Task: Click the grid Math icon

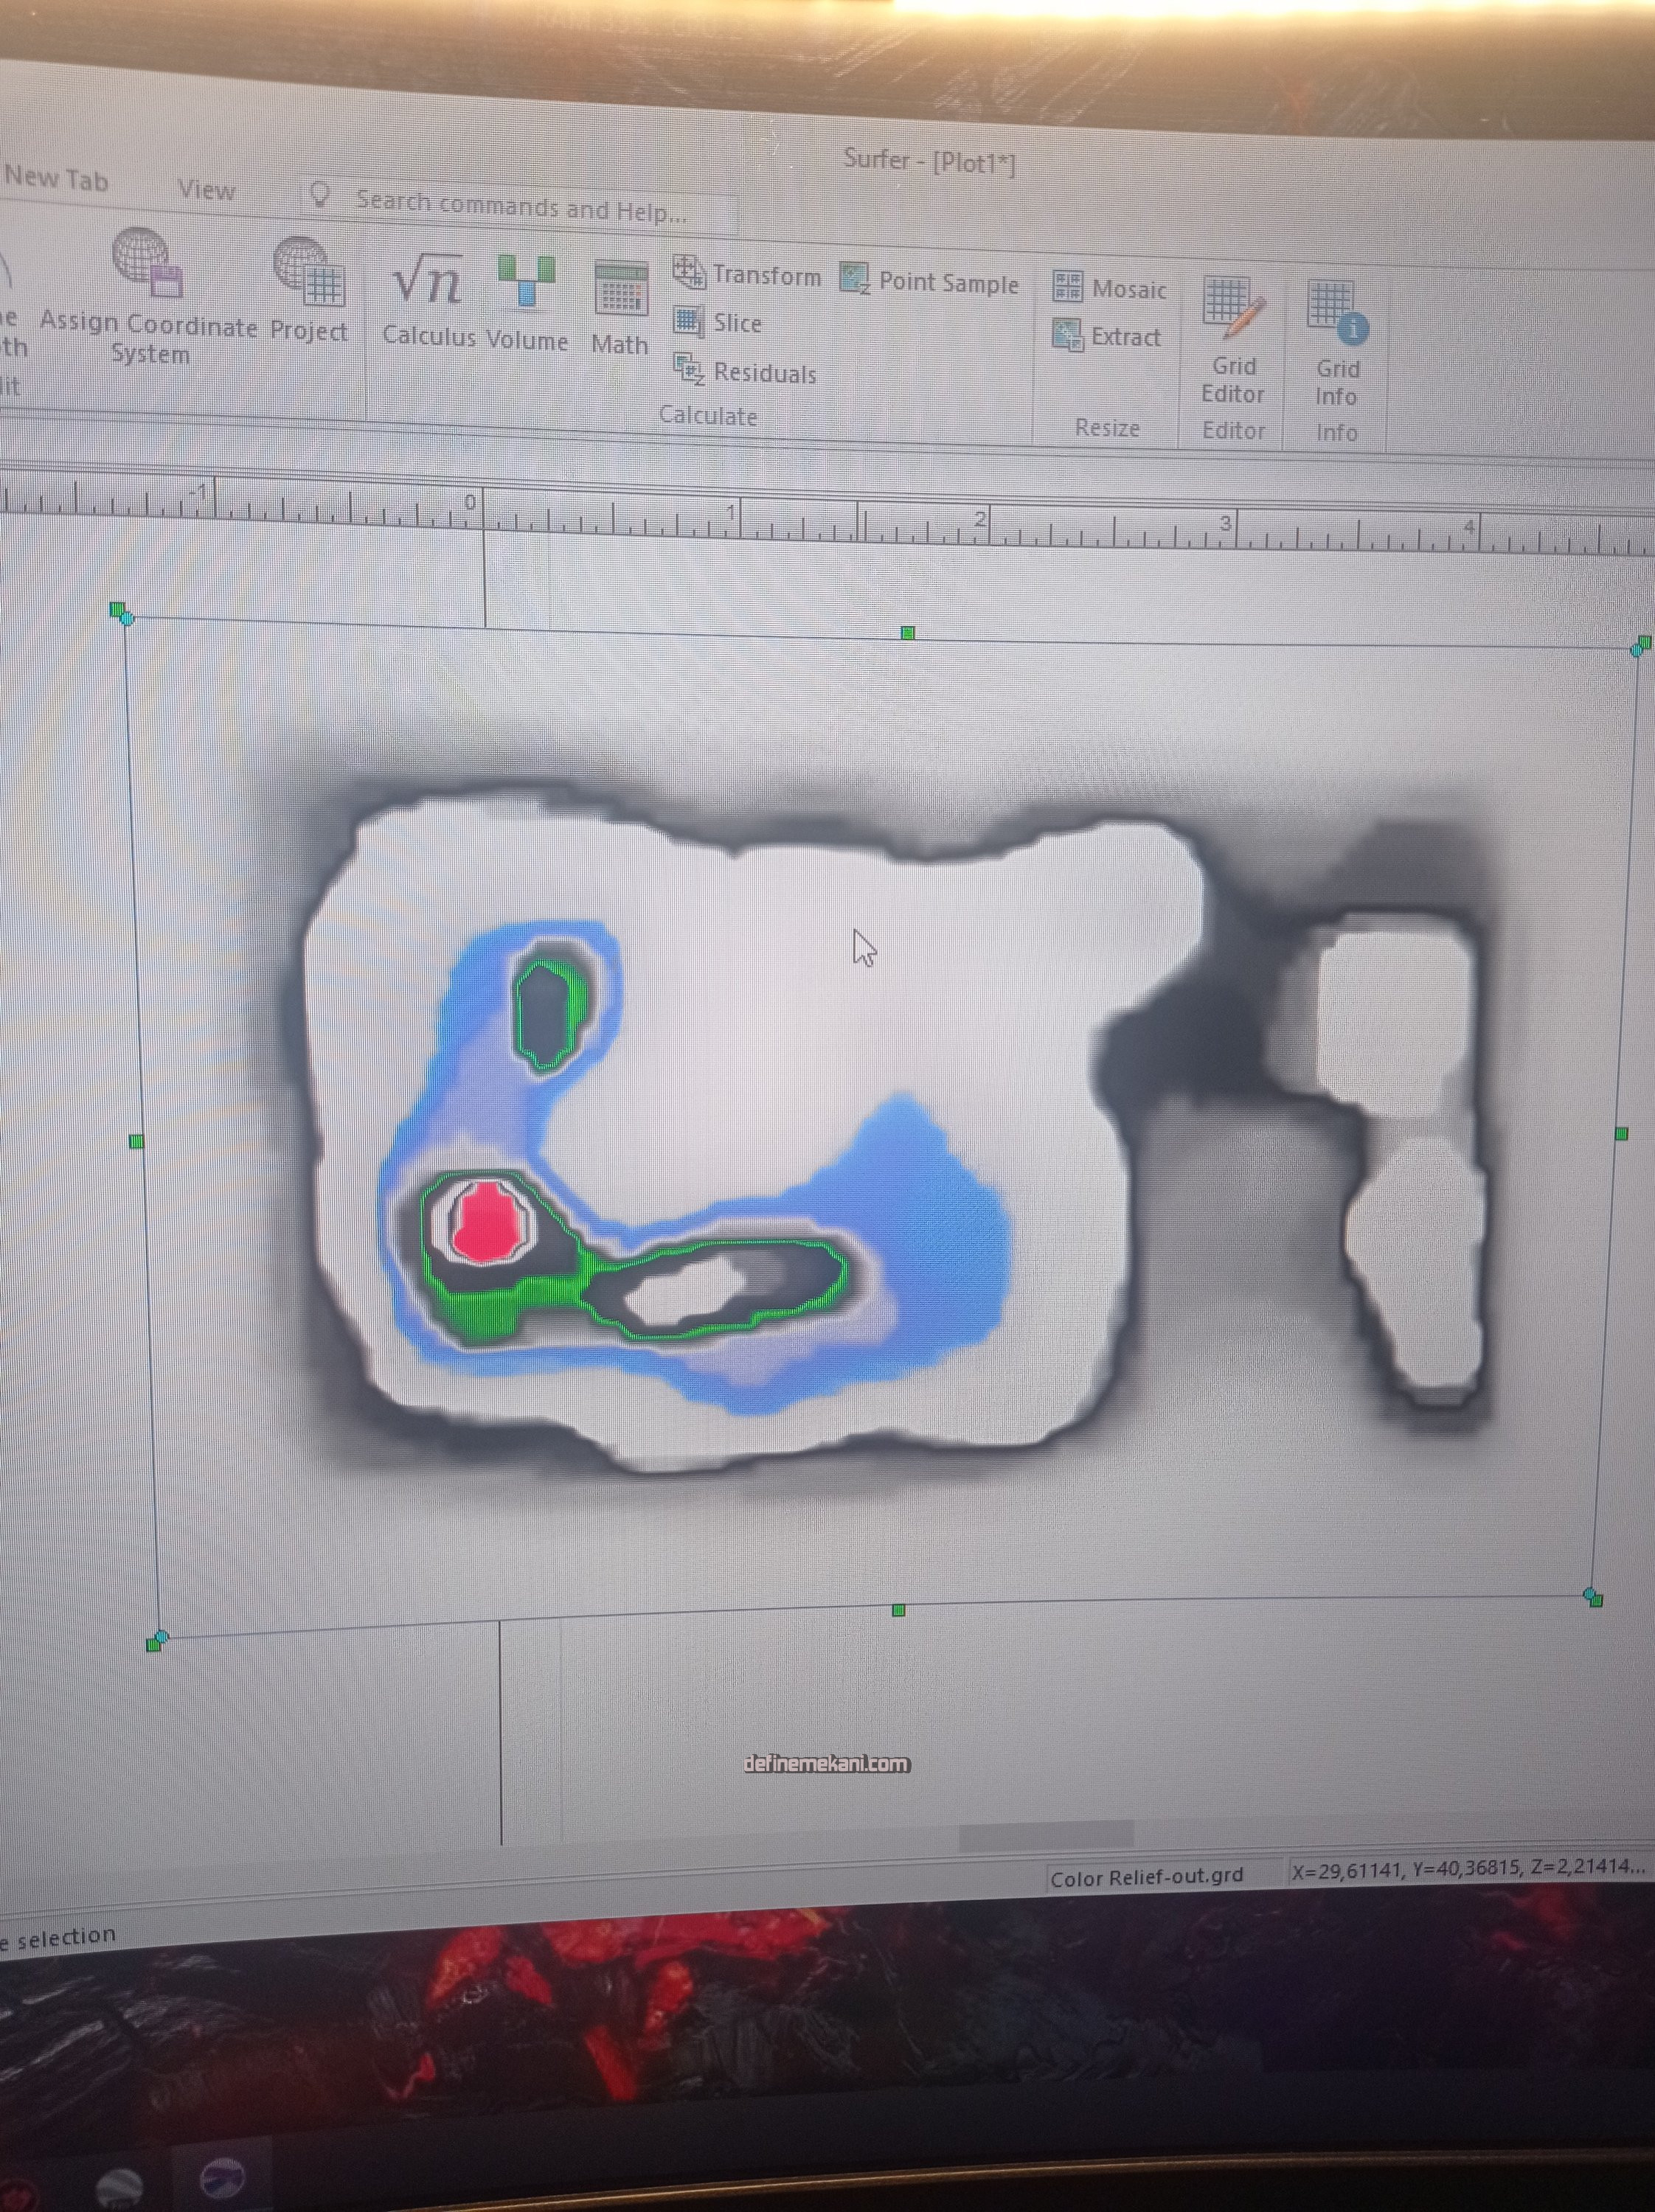Action: pyautogui.click(x=620, y=290)
